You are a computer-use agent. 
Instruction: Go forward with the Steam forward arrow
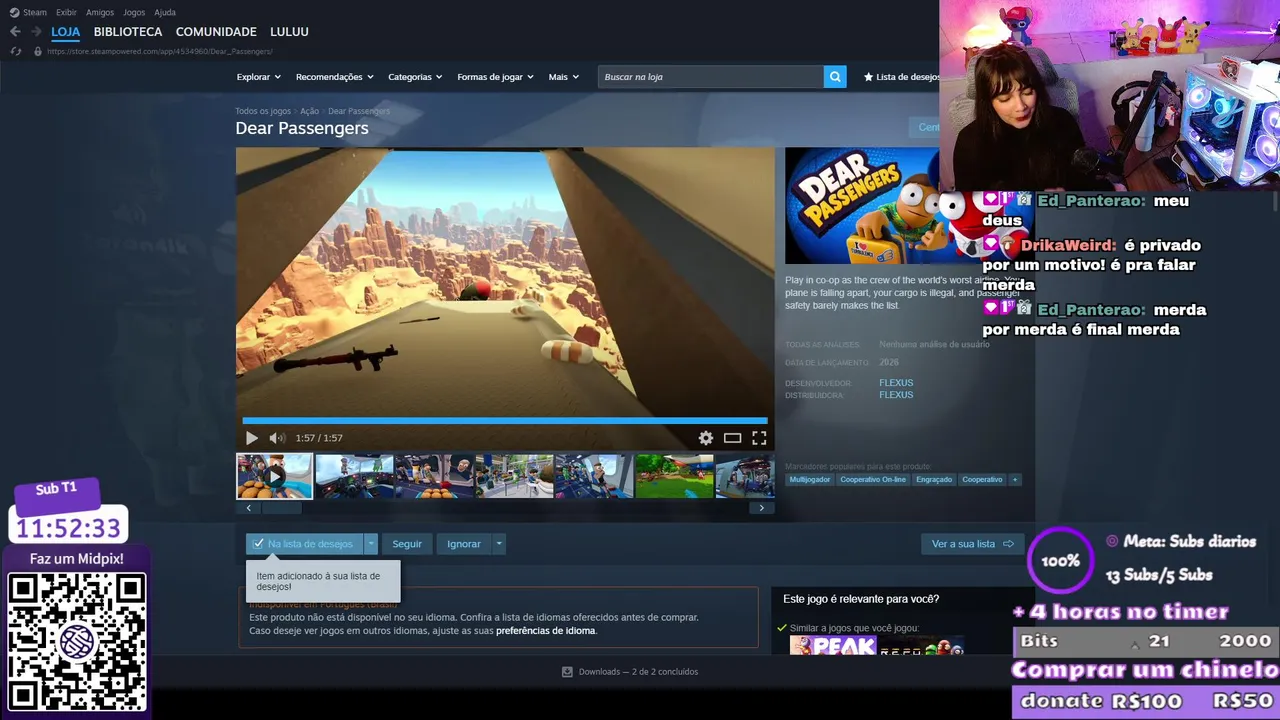pos(36,32)
